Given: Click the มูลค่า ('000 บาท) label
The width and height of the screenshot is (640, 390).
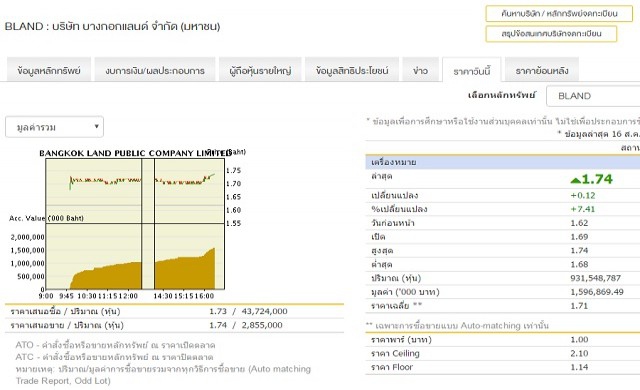Looking at the screenshot, I should [x=405, y=292].
